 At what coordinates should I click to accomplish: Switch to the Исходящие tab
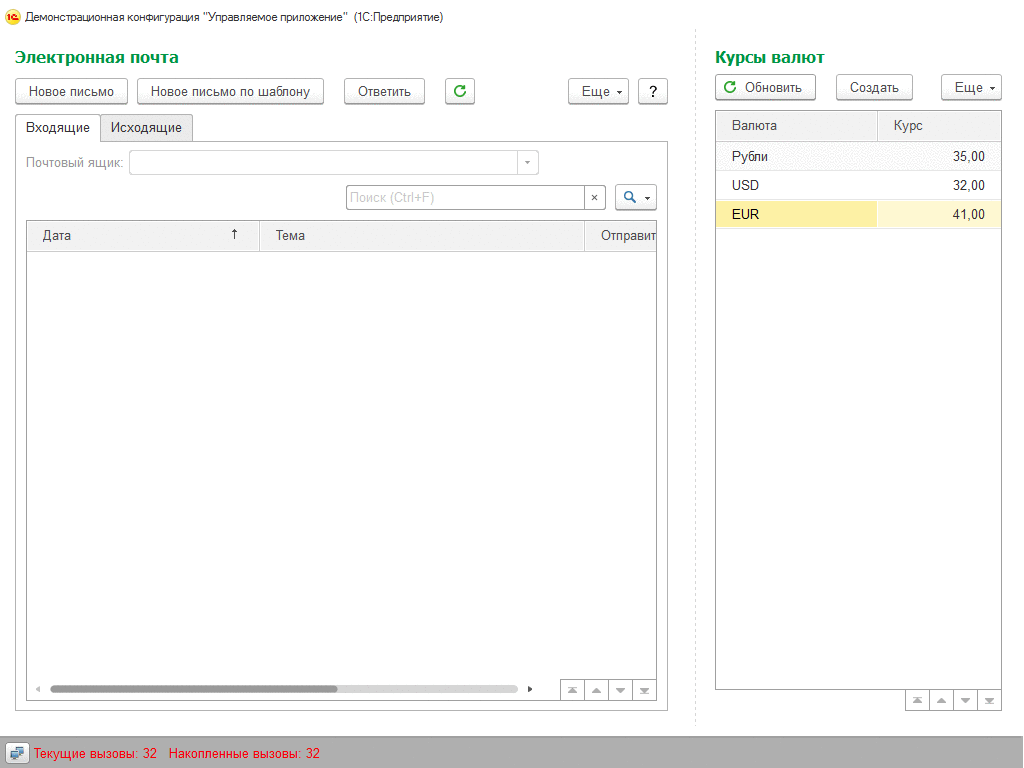(x=146, y=128)
